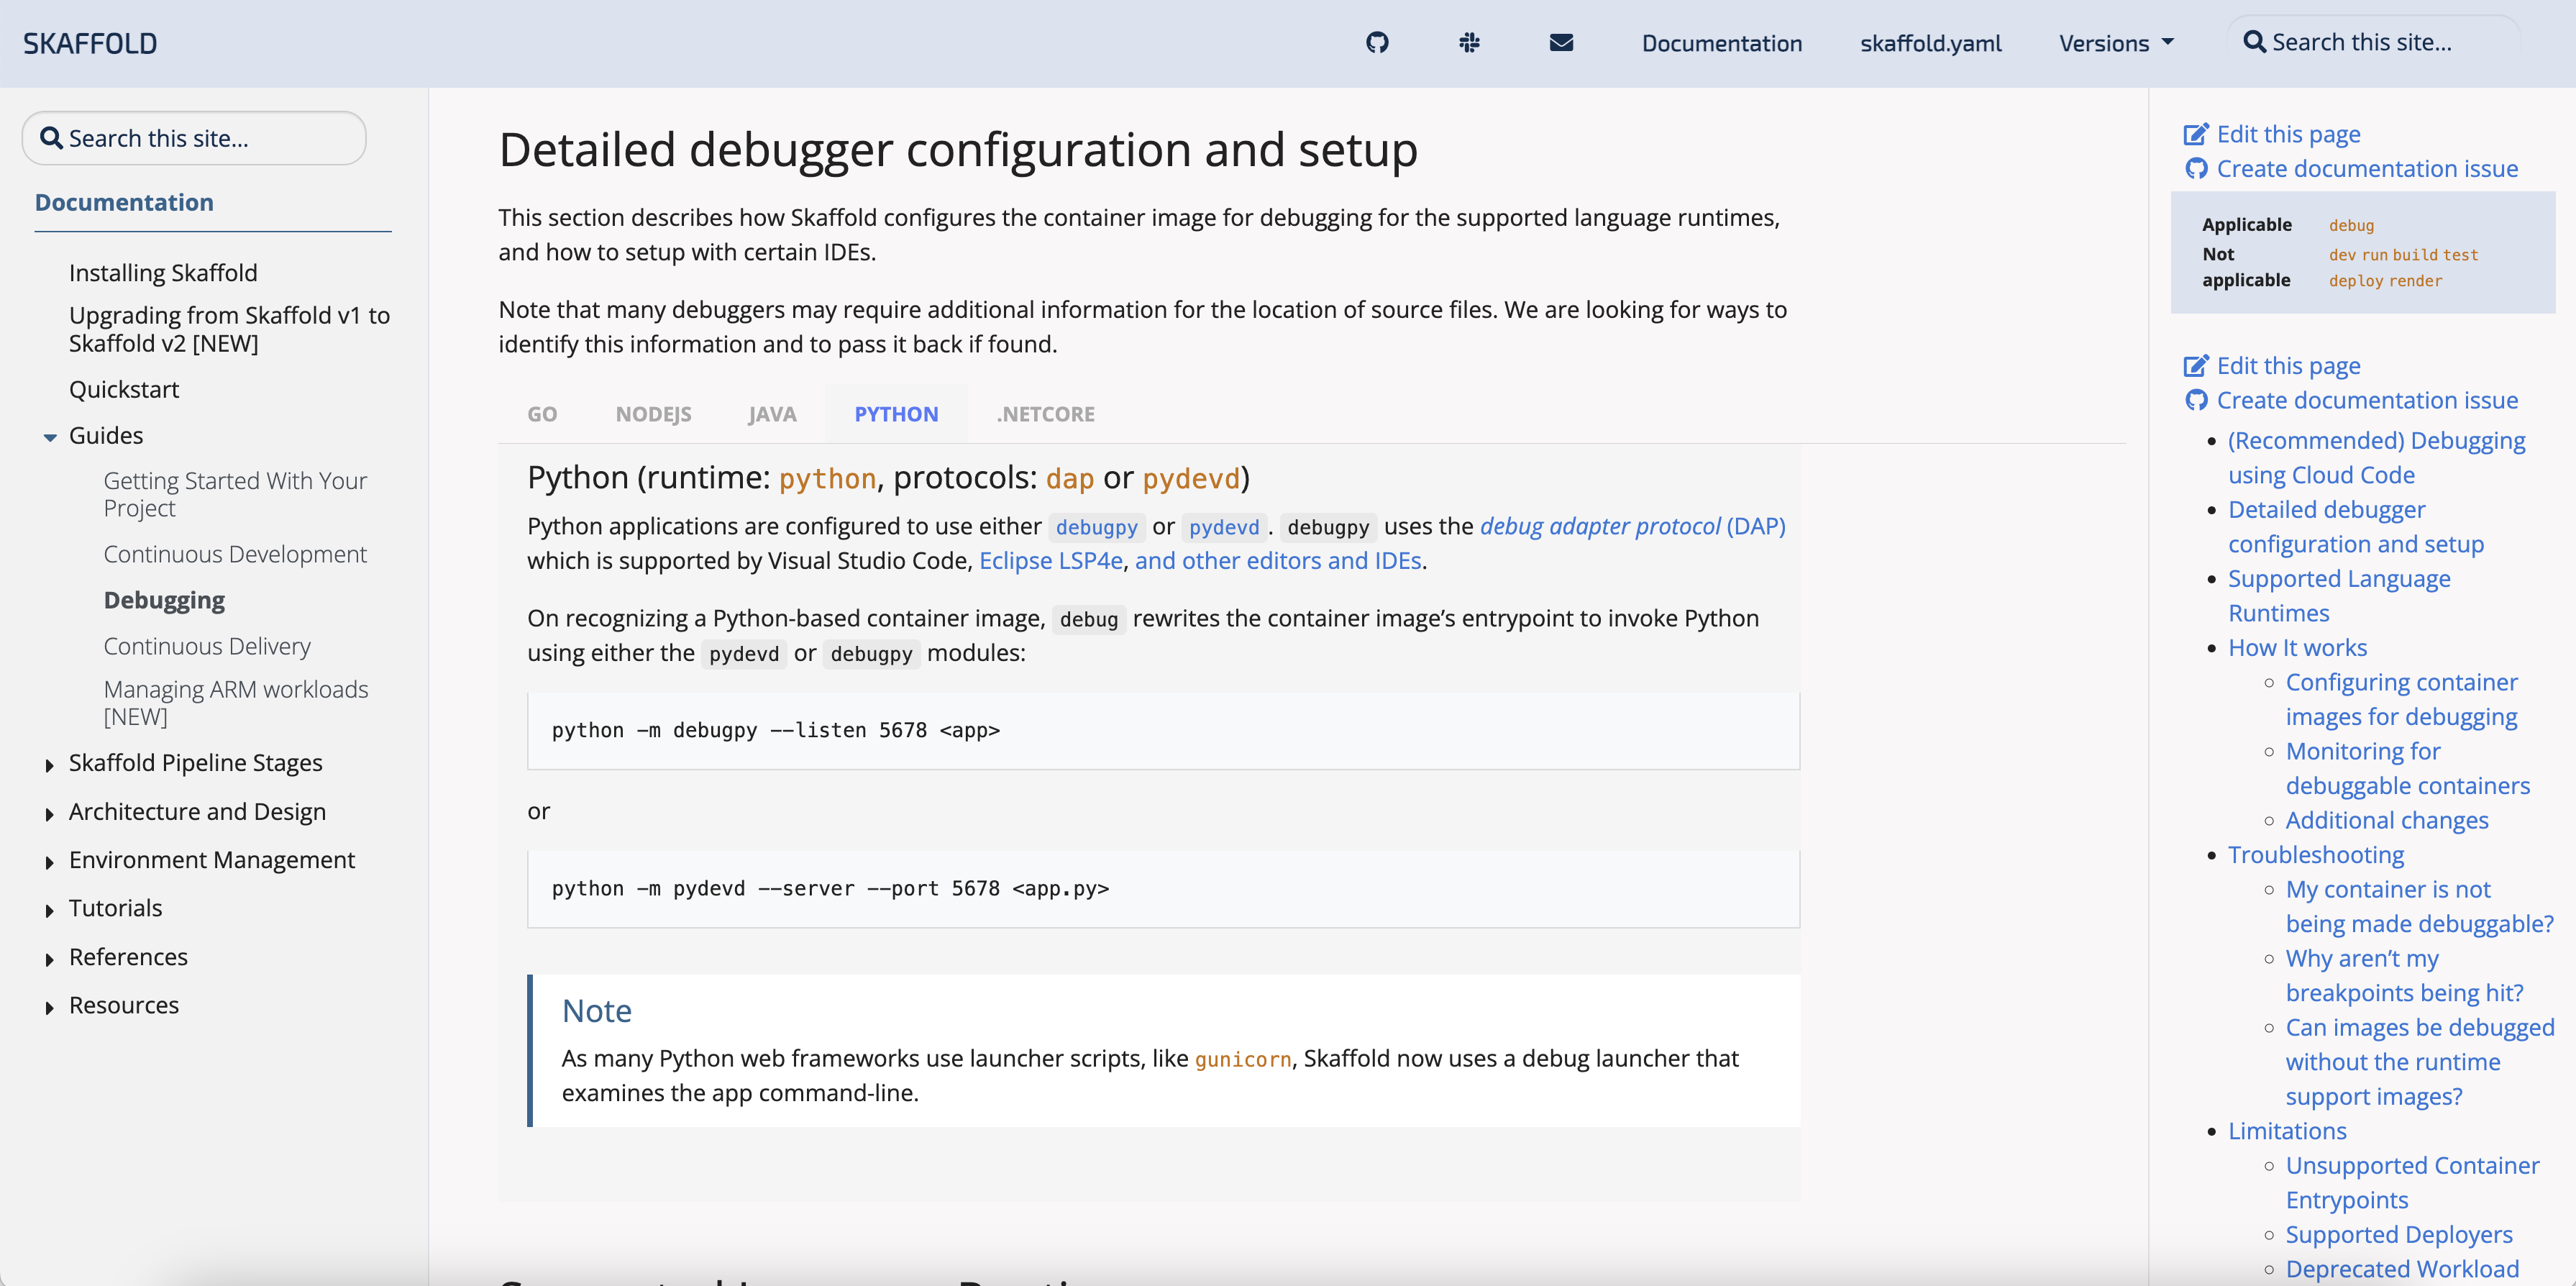Jump to Configuring container images for debugging
Screen dimensions: 2576x1286
[x=2401, y=699]
